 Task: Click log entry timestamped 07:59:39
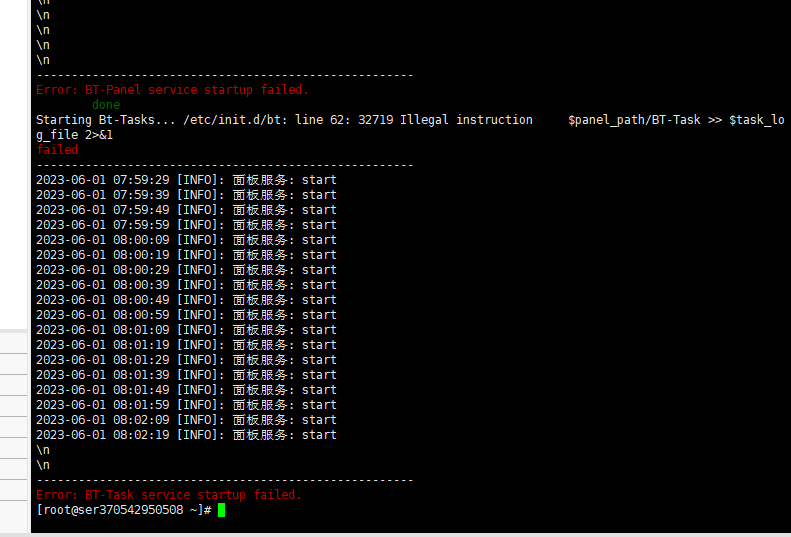[186, 195]
